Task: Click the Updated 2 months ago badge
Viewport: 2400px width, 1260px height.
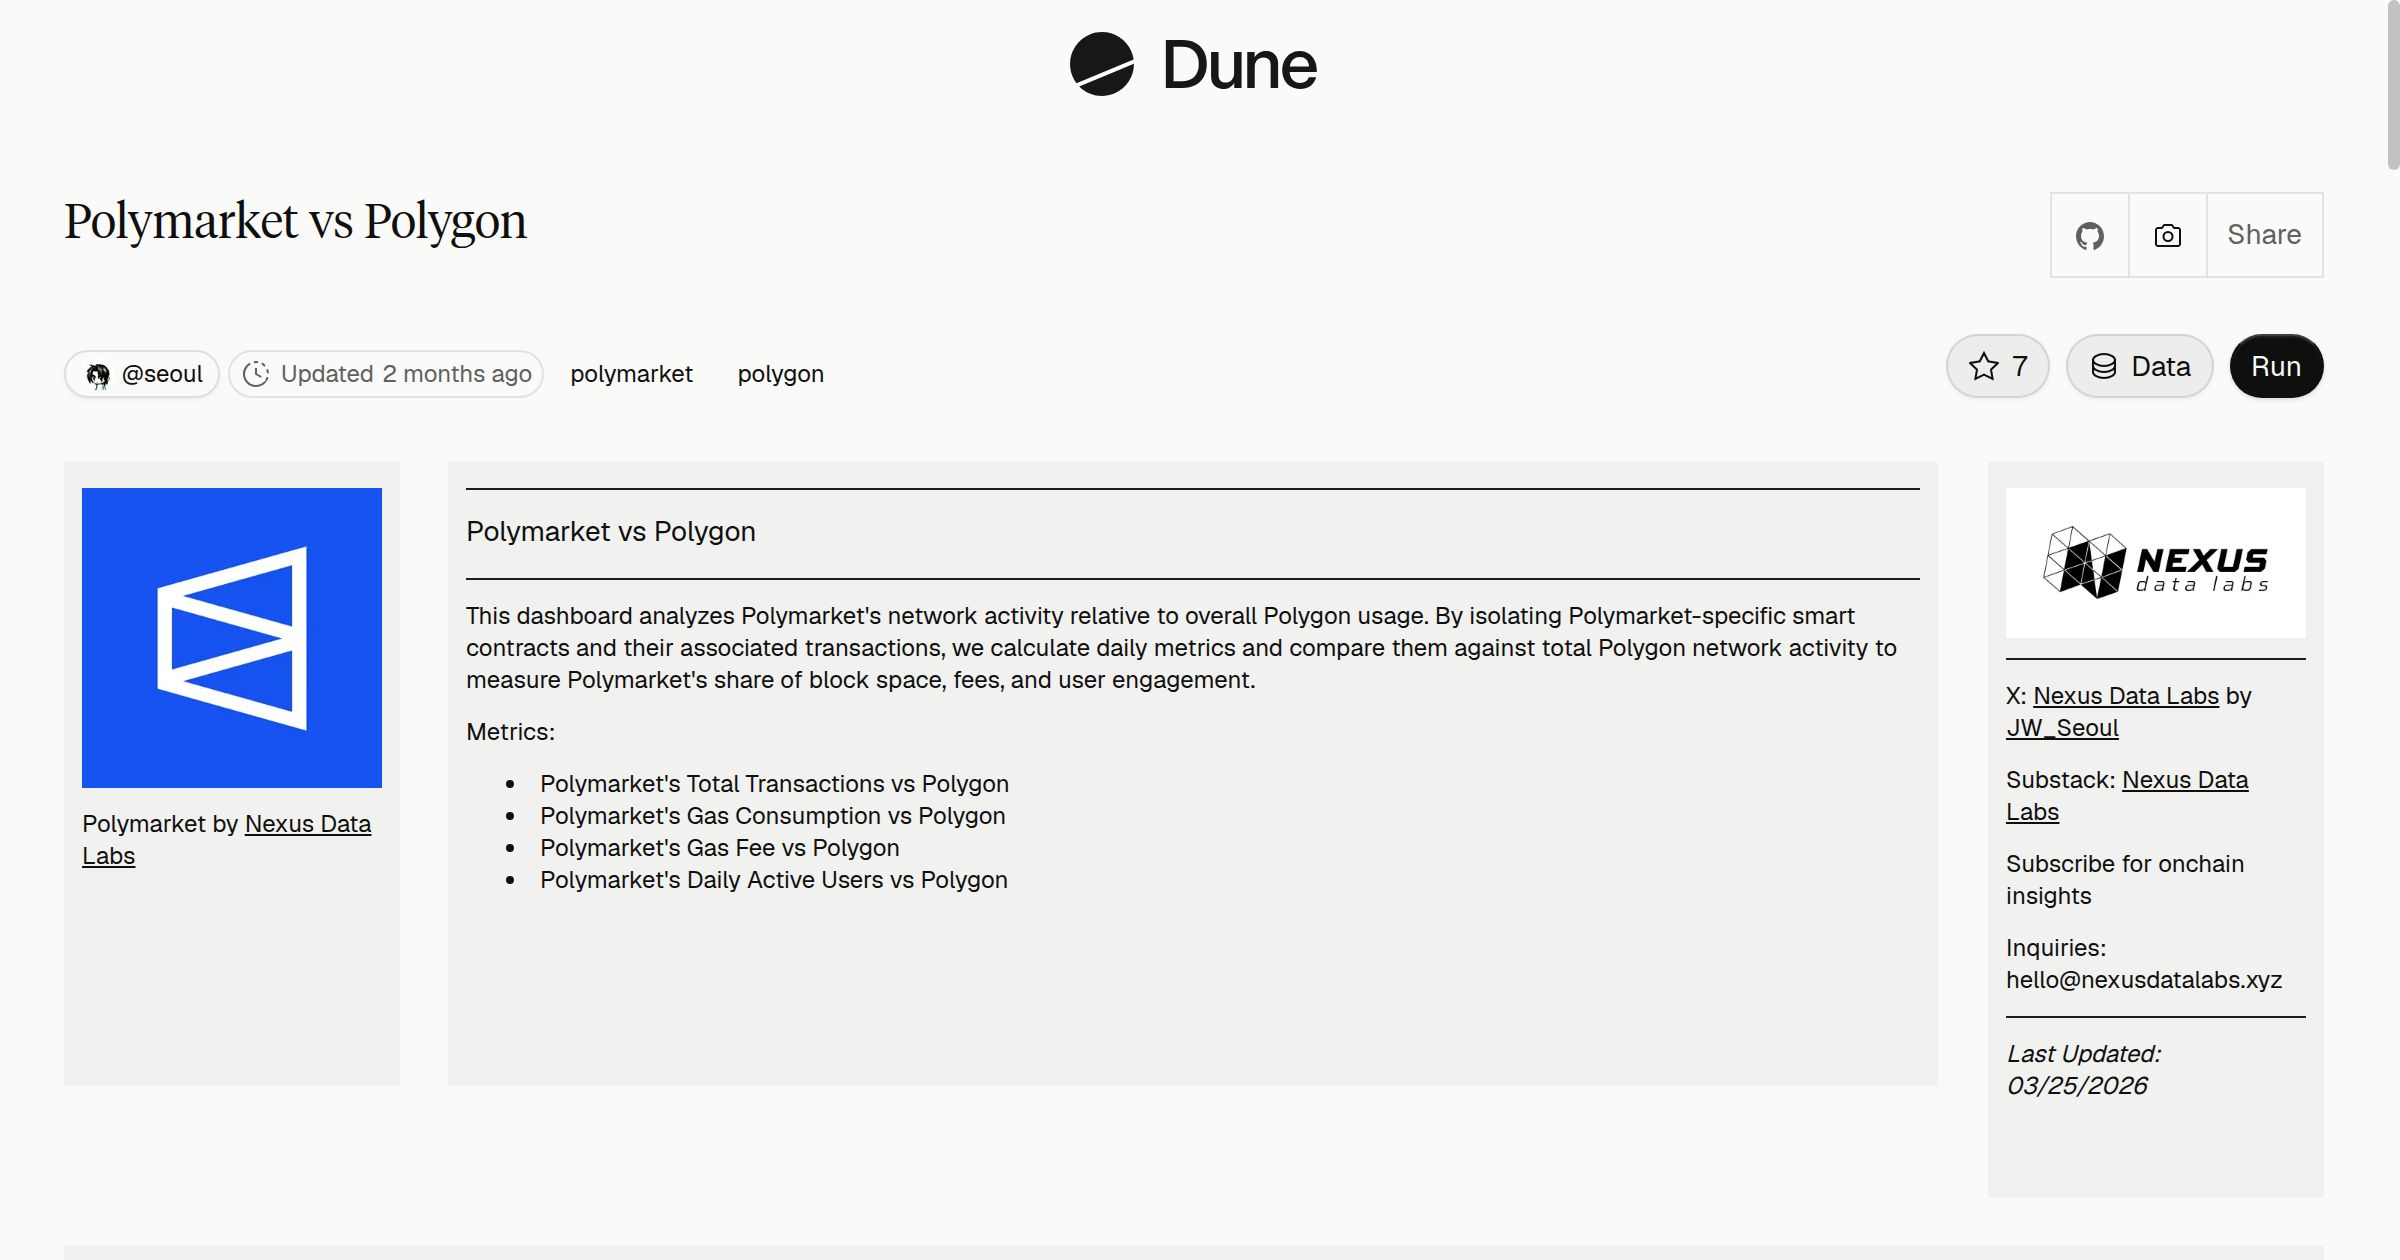Action: click(386, 374)
